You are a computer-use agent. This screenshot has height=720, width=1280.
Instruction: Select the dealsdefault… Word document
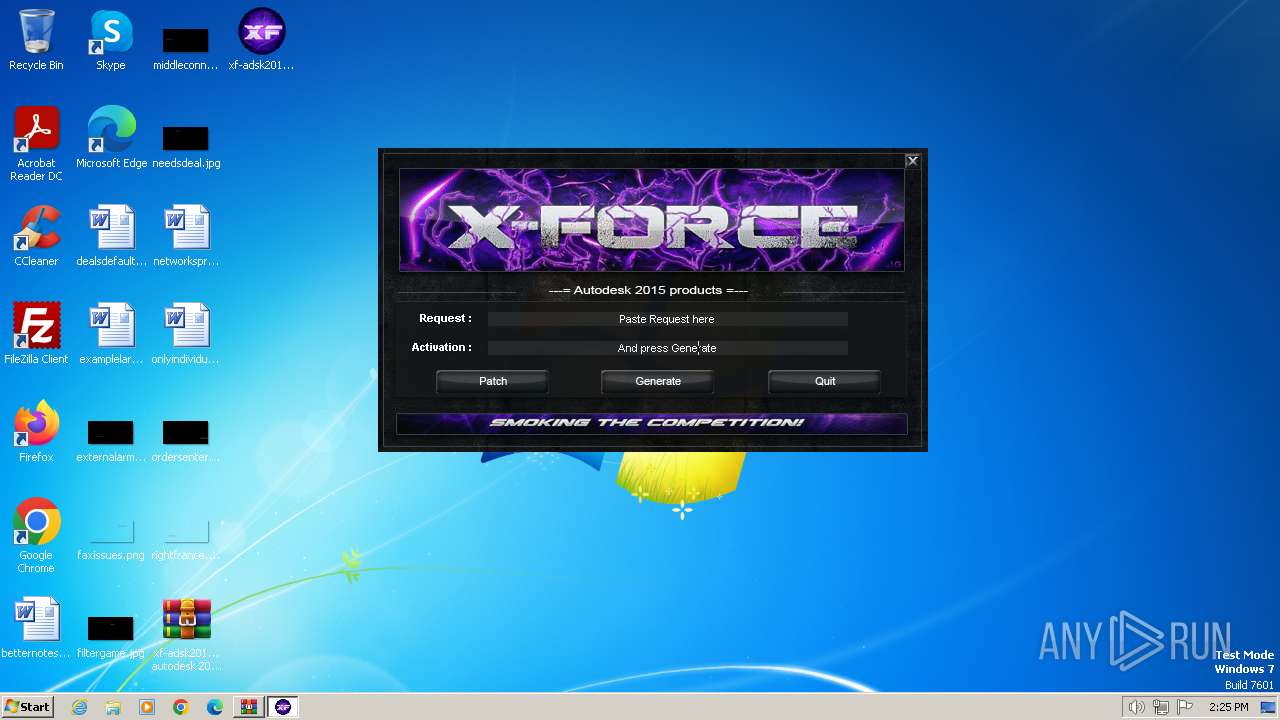111,236
